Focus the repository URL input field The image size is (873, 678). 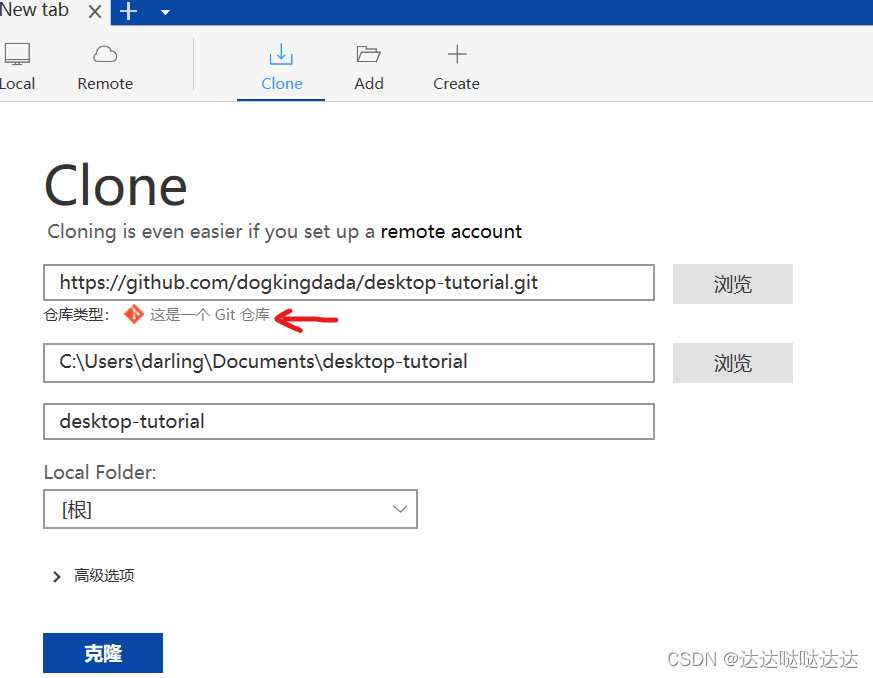349,283
